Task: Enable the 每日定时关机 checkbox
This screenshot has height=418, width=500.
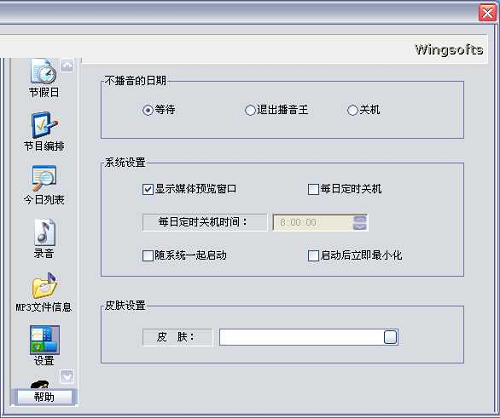Action: coord(313,189)
